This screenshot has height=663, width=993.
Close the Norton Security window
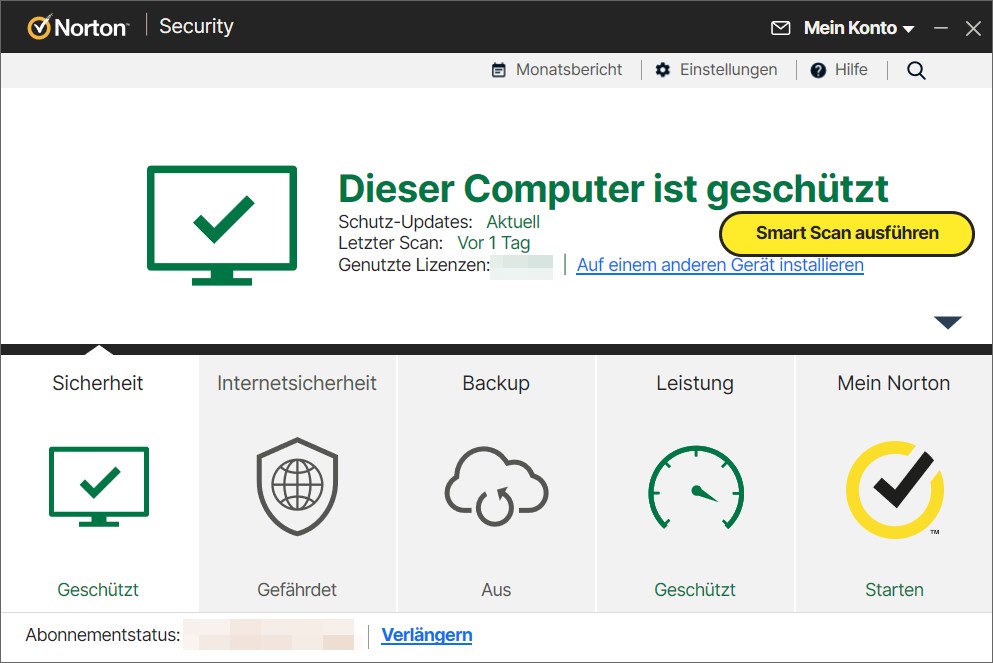point(973,28)
